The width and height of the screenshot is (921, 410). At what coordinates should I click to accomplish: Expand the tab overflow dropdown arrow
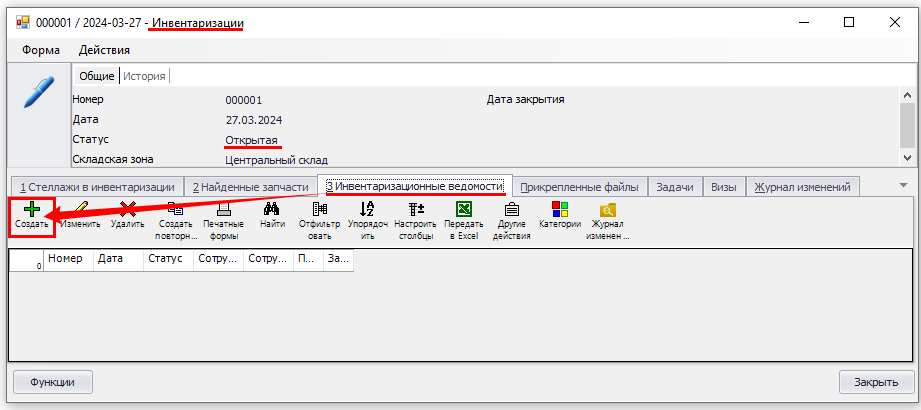[x=903, y=185]
